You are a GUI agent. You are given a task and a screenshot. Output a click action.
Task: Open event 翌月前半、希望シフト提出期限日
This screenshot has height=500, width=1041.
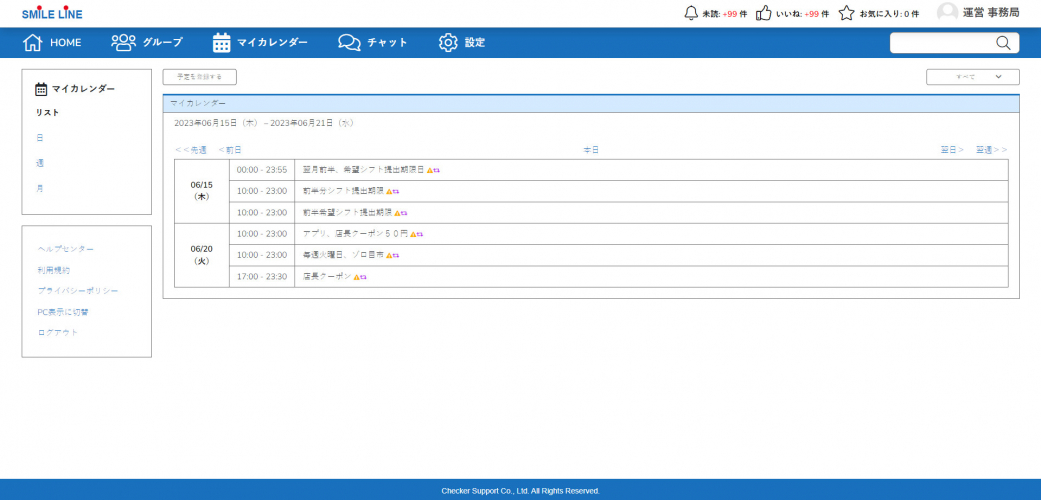[363, 170]
